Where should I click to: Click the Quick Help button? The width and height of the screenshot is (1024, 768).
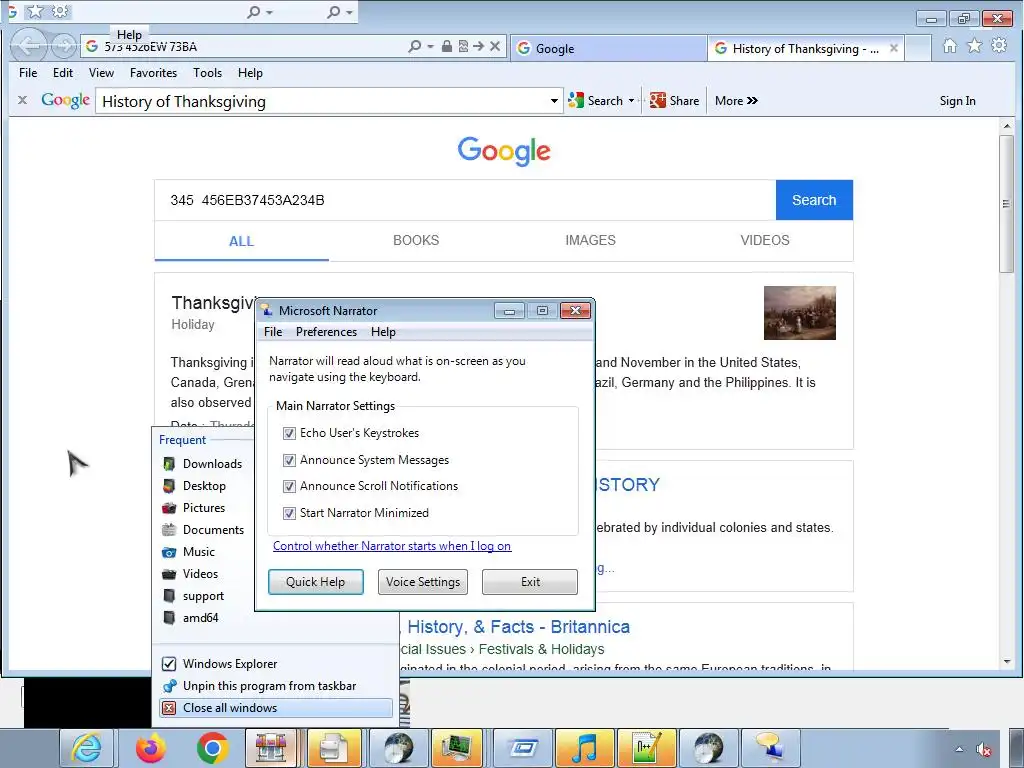315,582
